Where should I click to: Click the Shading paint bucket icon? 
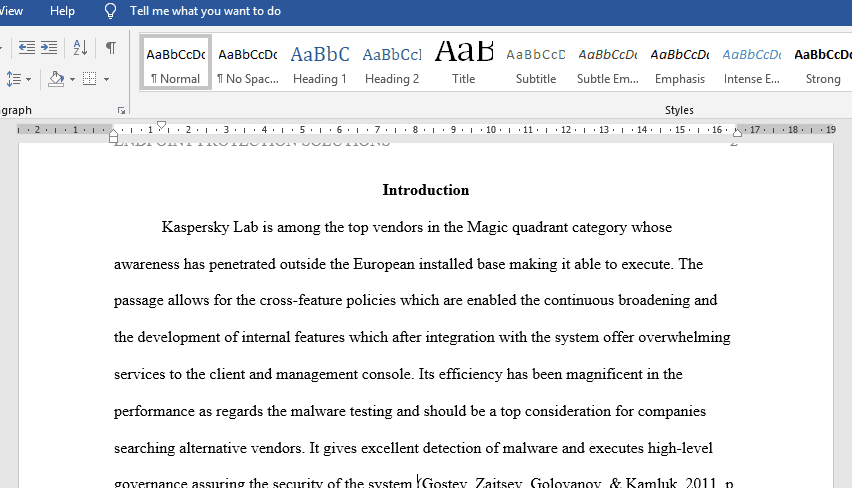[x=56, y=79]
